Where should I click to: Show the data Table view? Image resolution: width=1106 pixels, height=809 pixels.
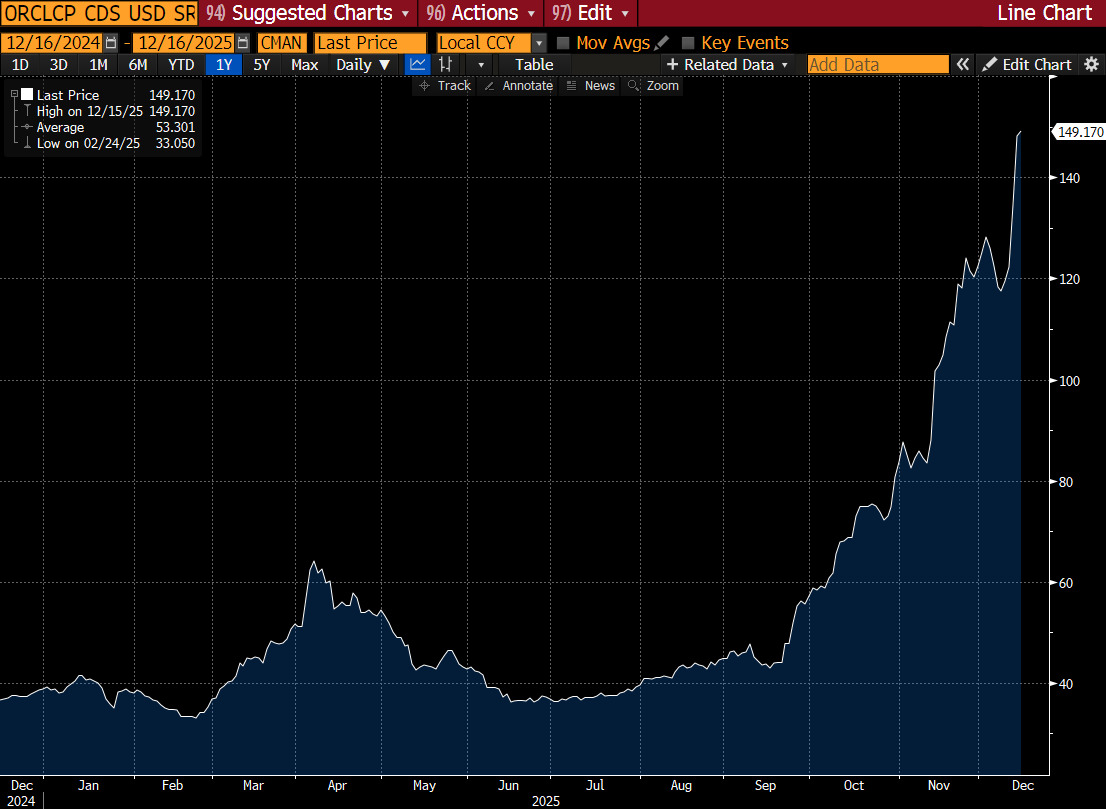click(x=534, y=65)
